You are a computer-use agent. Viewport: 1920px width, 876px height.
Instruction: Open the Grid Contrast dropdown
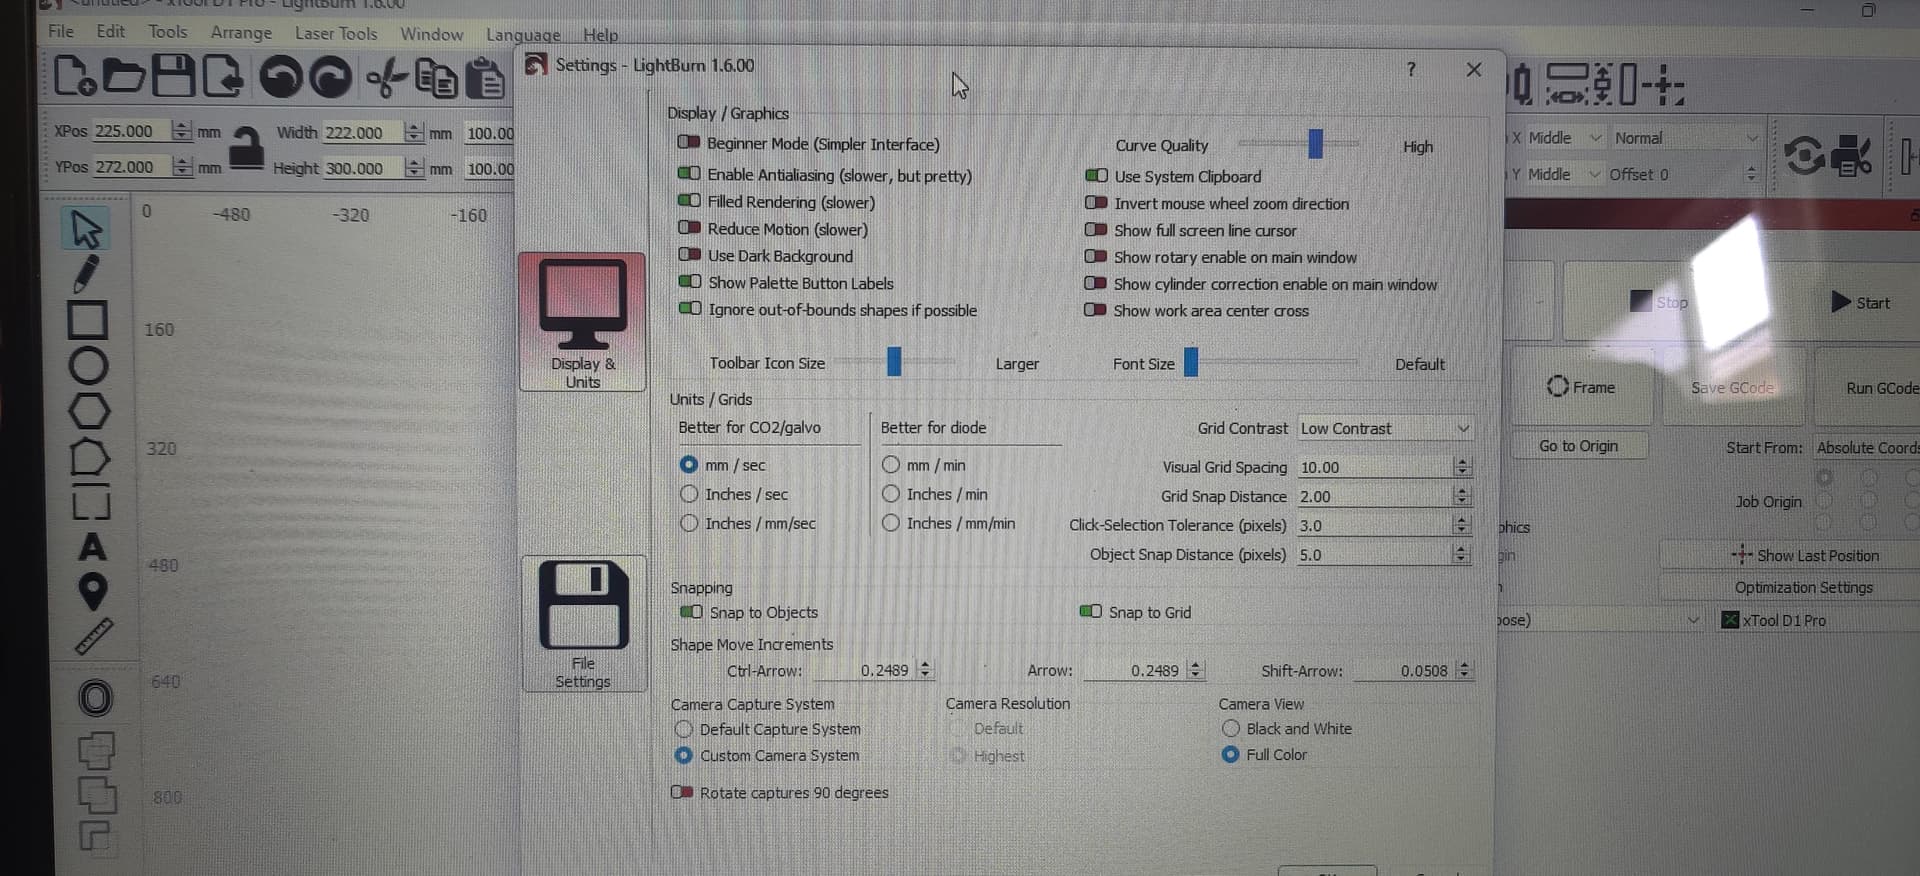pyautogui.click(x=1384, y=428)
